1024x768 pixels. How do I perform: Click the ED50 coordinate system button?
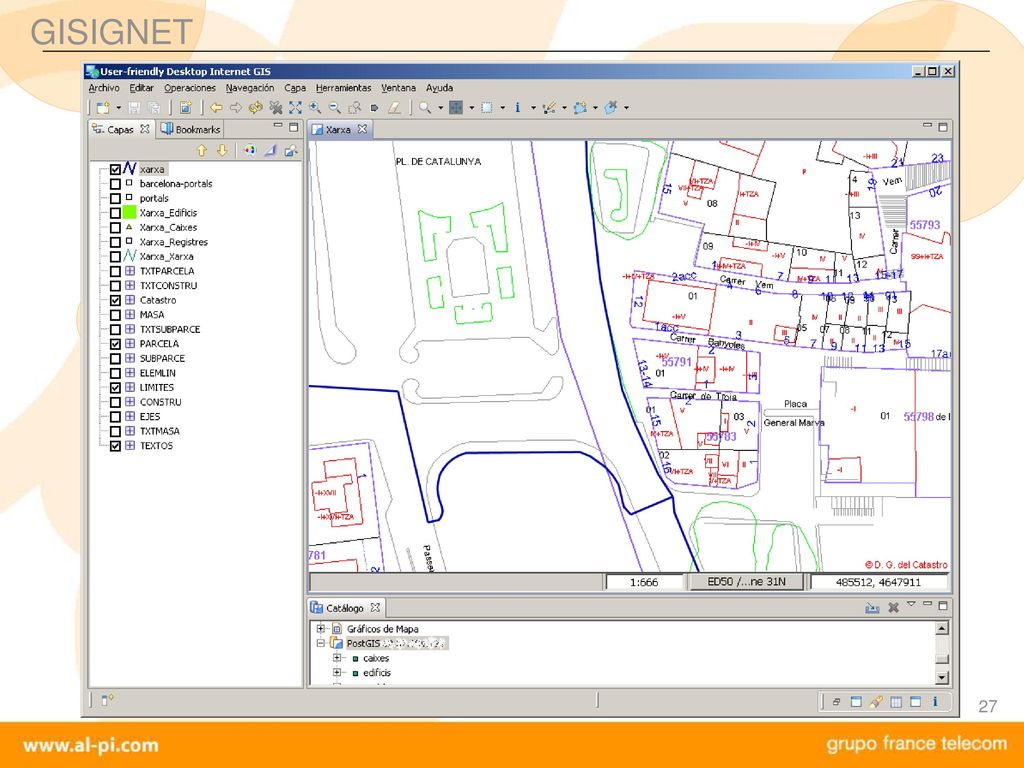coord(746,582)
